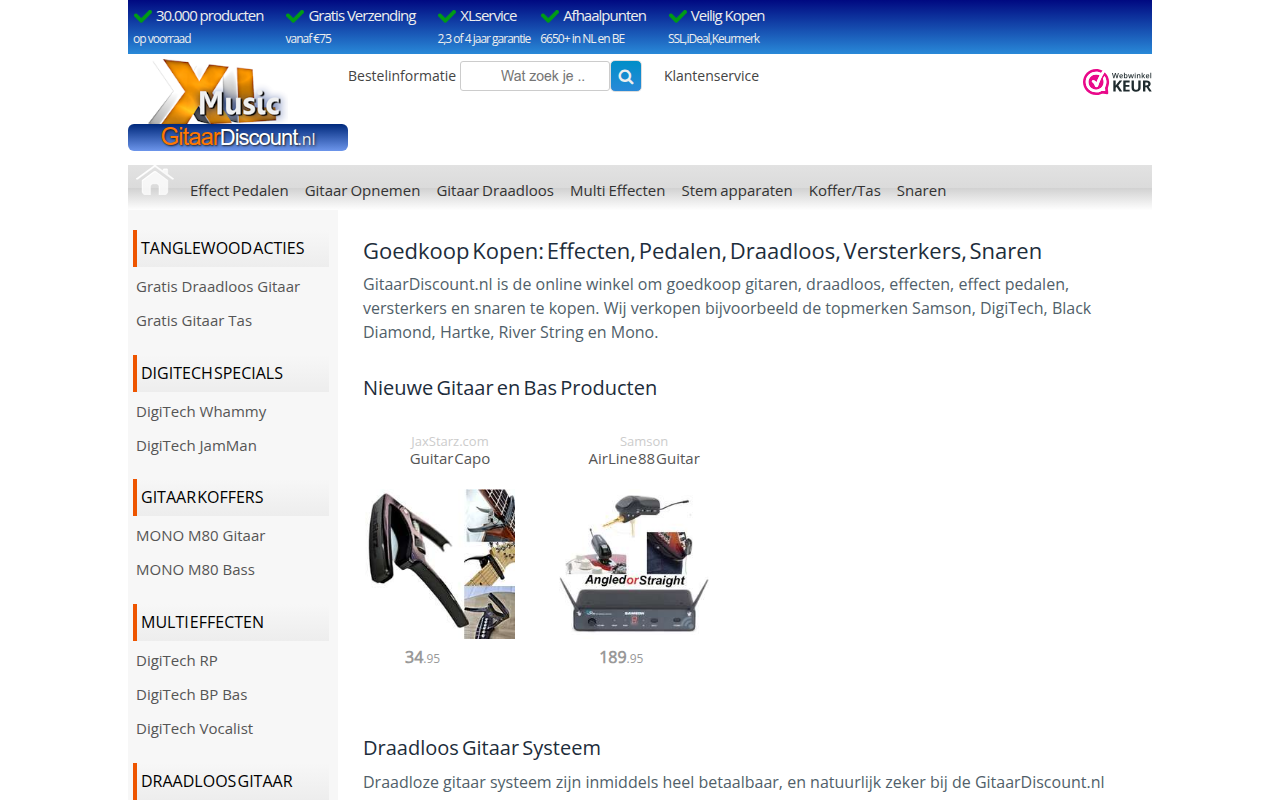Select Gratis Gitaar Tas in sidebar
The width and height of the screenshot is (1280, 800).
tap(194, 321)
